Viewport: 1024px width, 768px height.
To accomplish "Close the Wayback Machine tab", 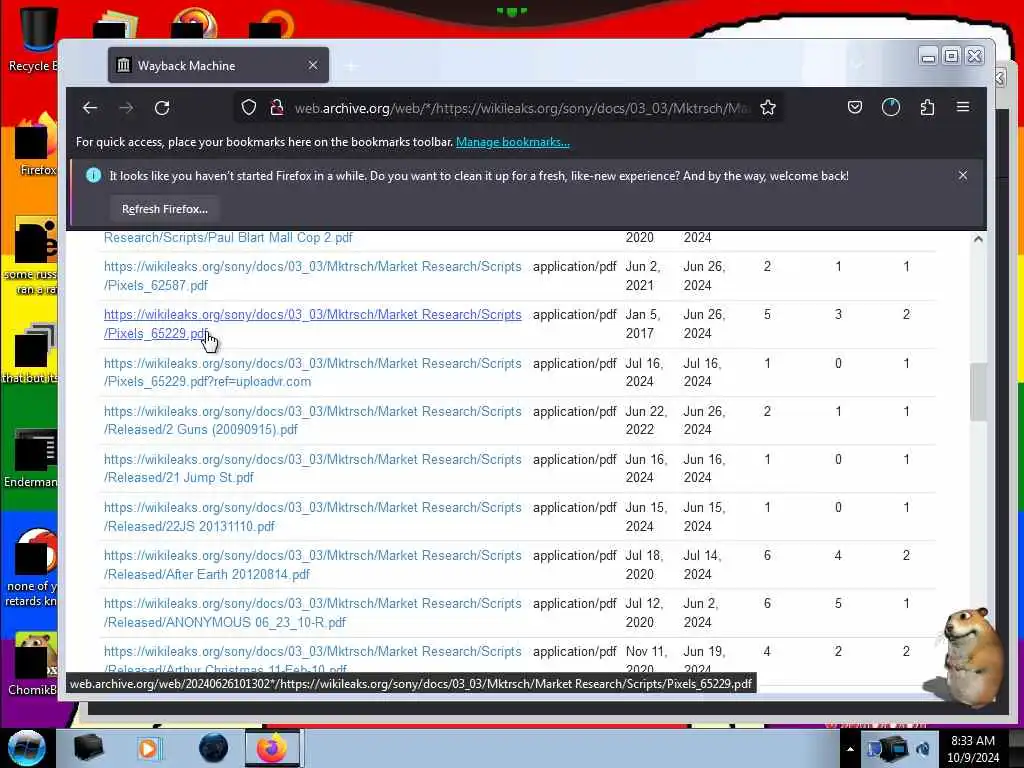I will click(313, 65).
